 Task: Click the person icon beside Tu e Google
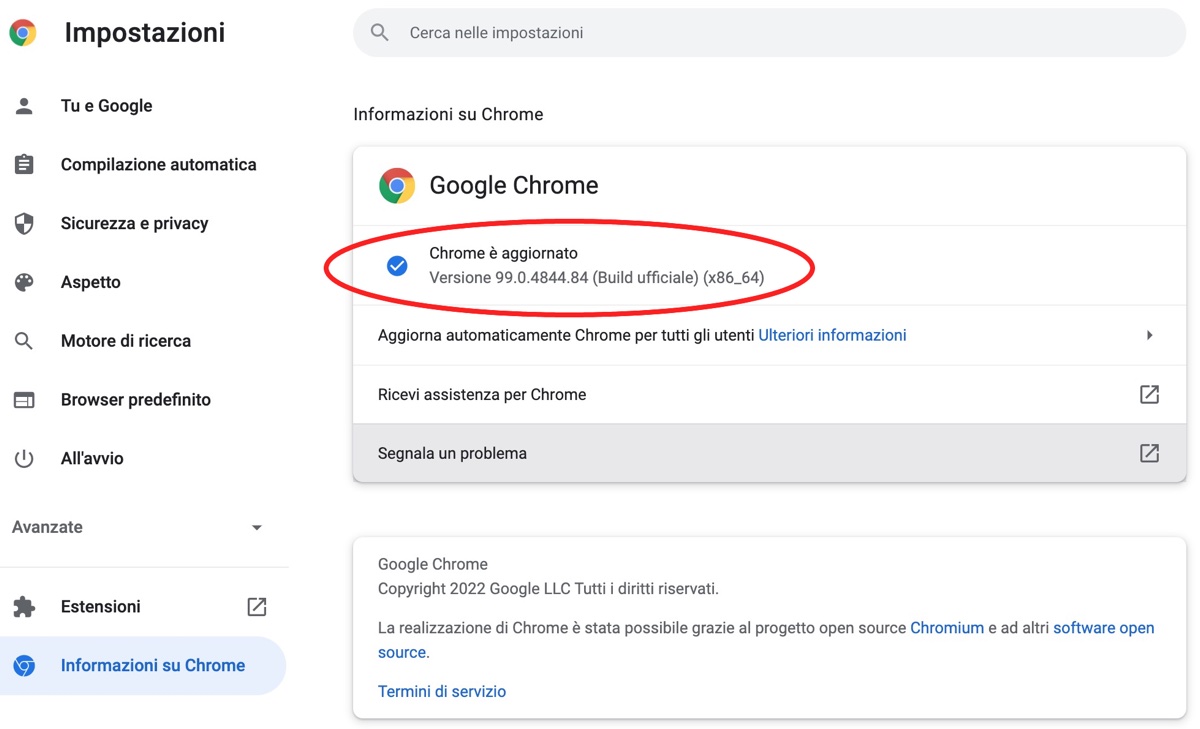coord(24,106)
